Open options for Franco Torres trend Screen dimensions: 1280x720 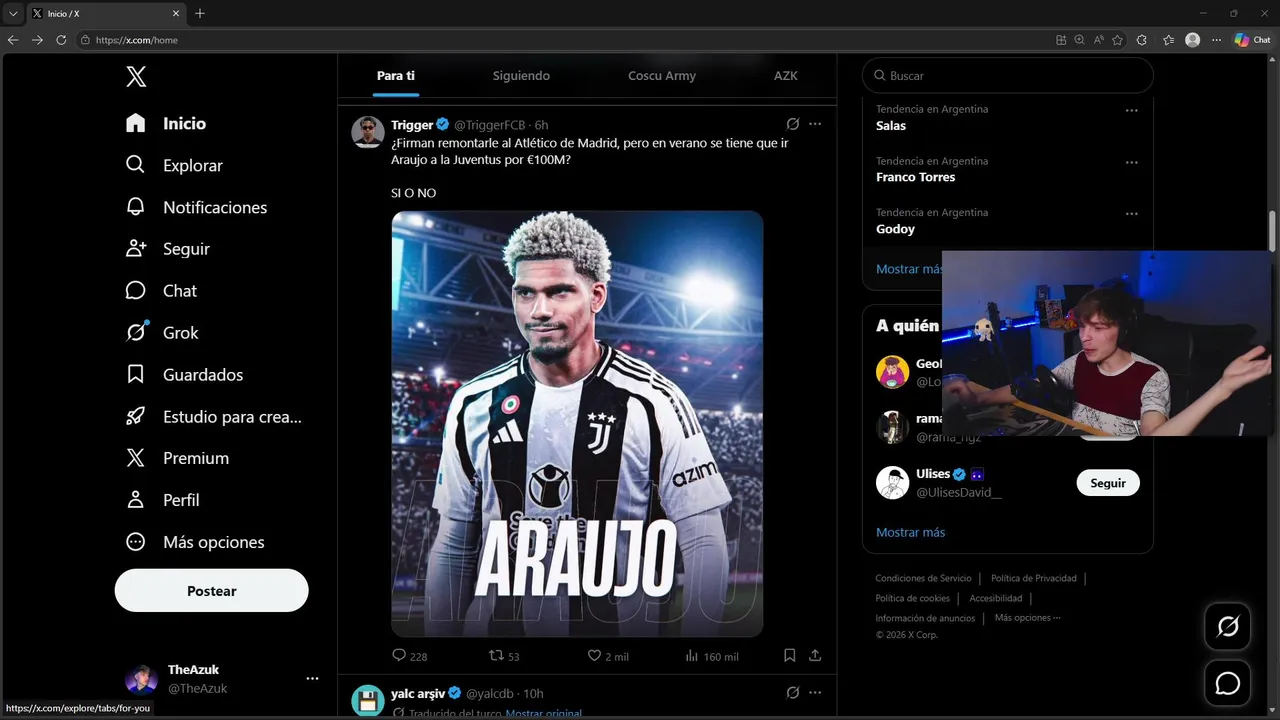[x=1131, y=162]
